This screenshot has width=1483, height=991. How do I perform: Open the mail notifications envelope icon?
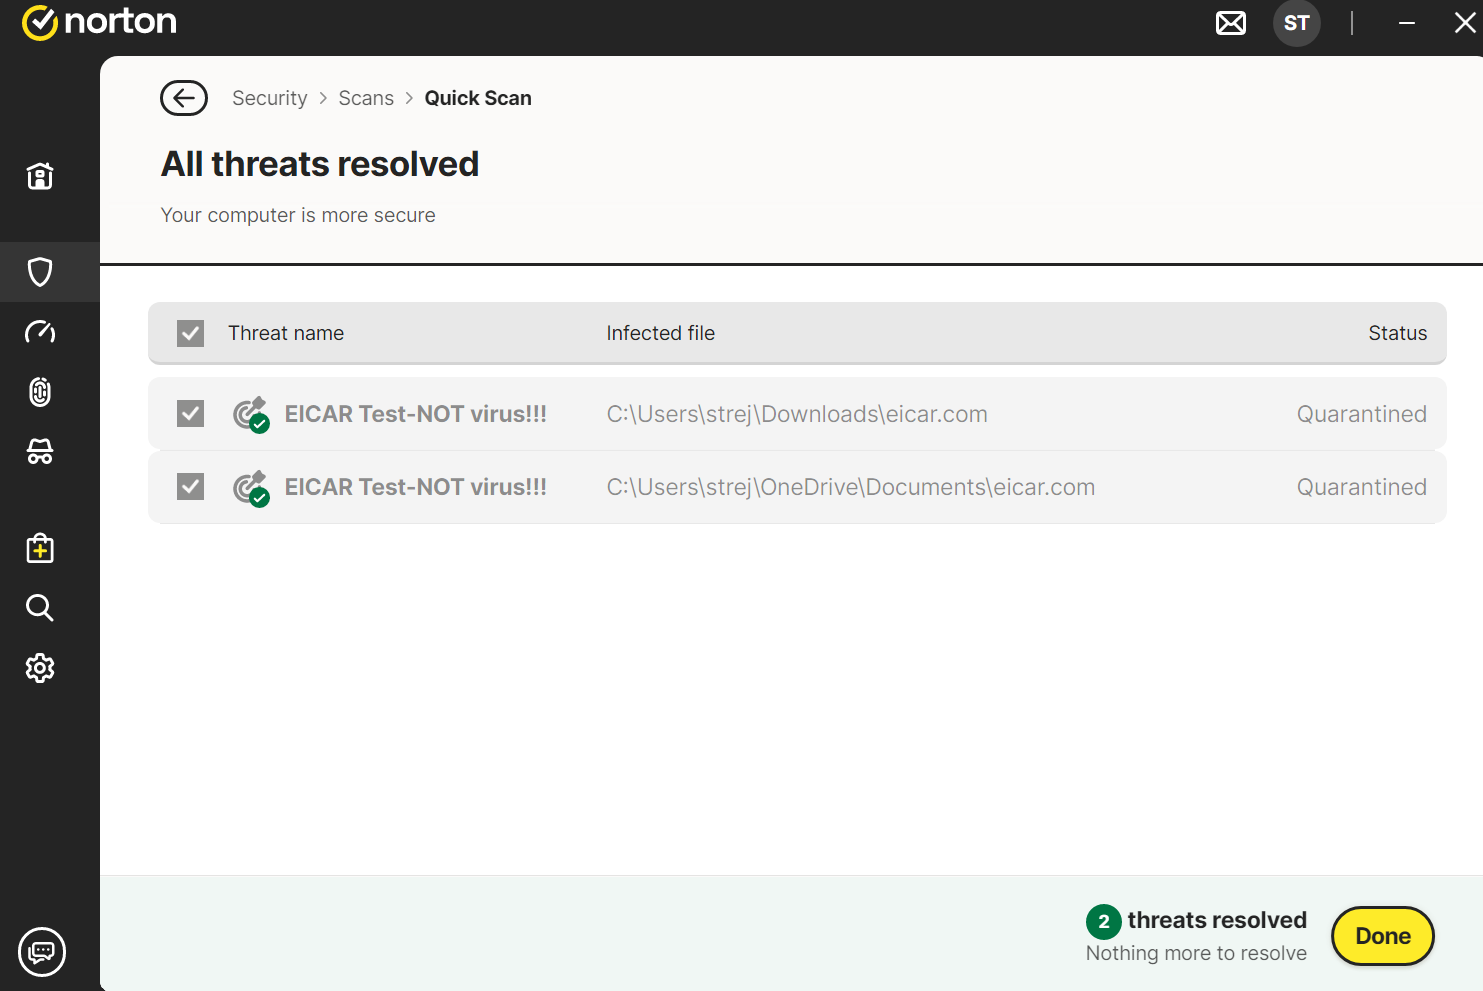click(x=1231, y=23)
